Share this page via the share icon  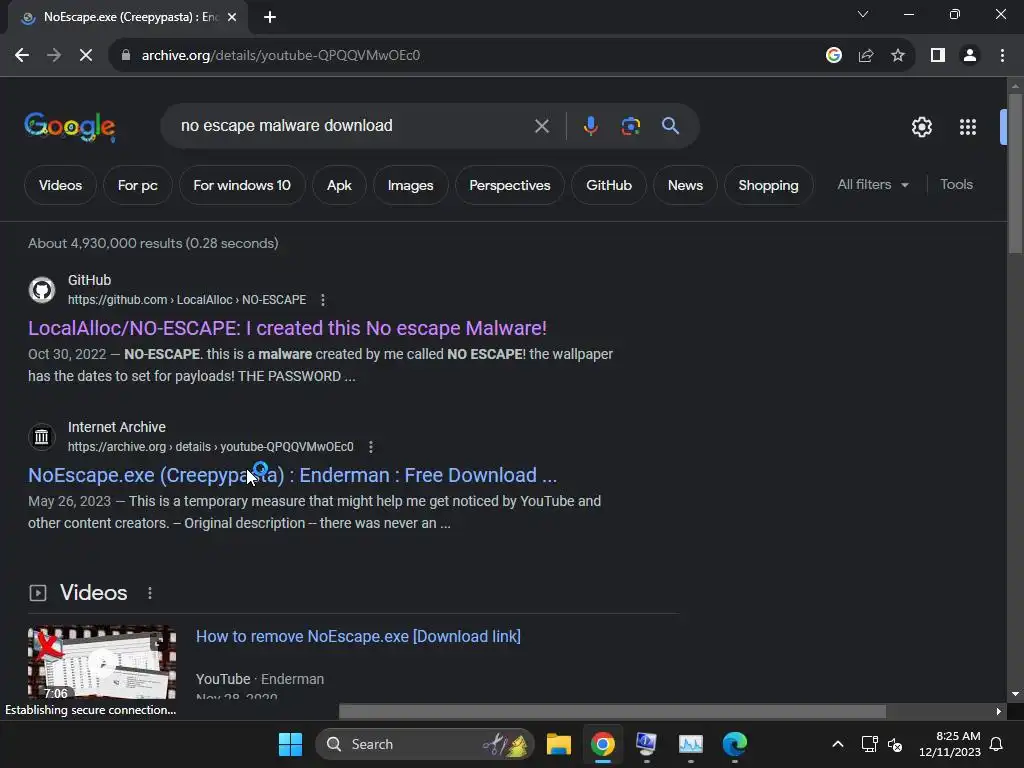click(x=866, y=56)
